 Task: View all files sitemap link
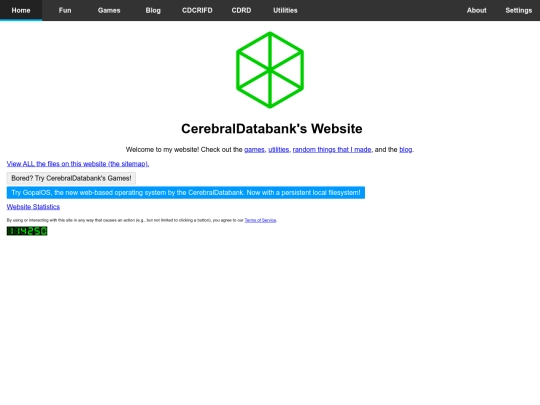[78, 164]
